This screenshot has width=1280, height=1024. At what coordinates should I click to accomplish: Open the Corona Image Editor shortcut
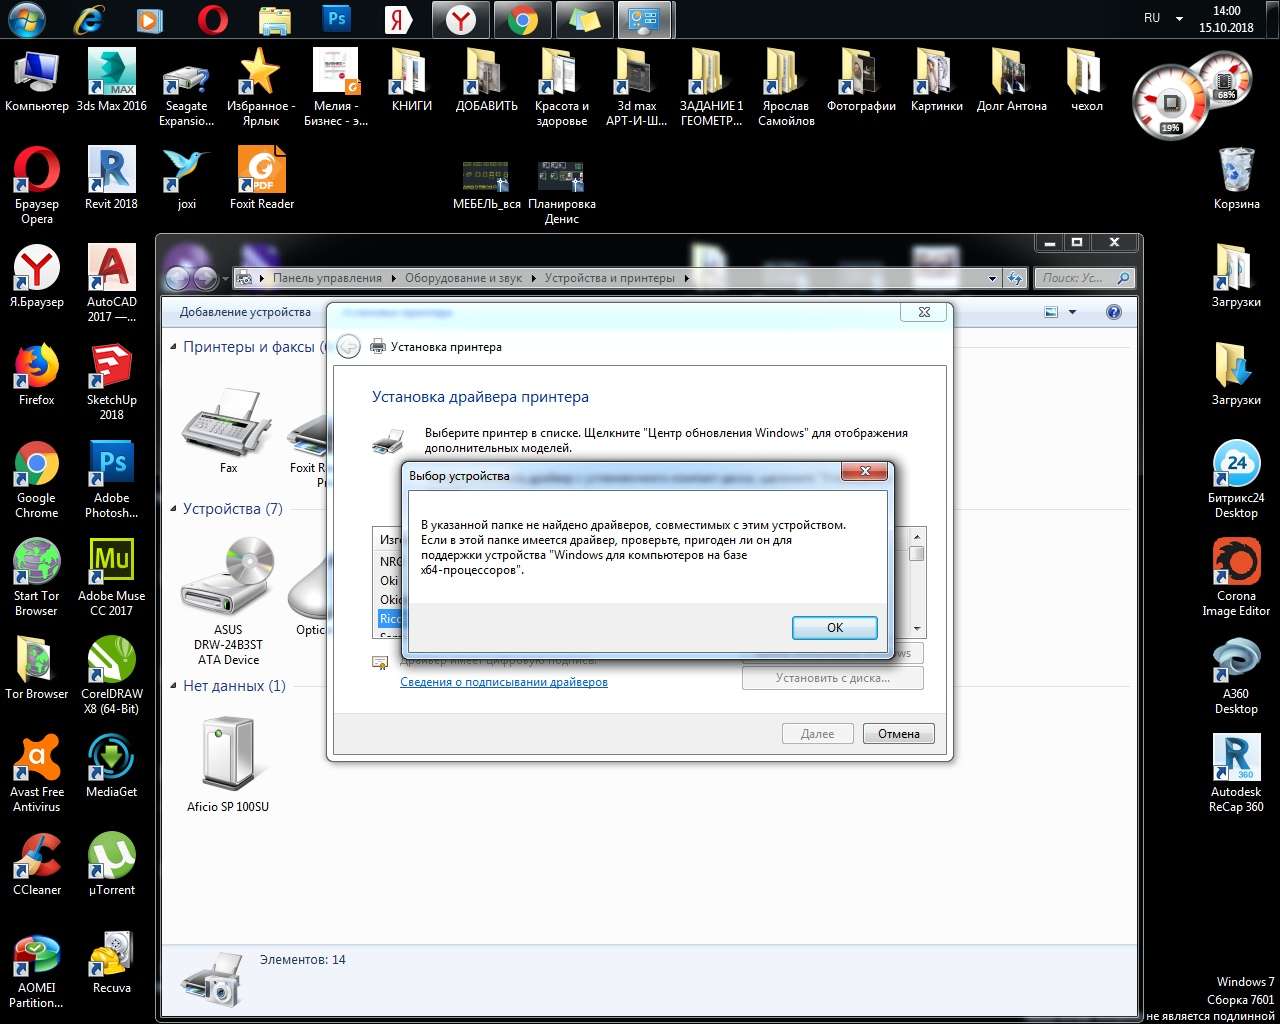pos(1237,578)
